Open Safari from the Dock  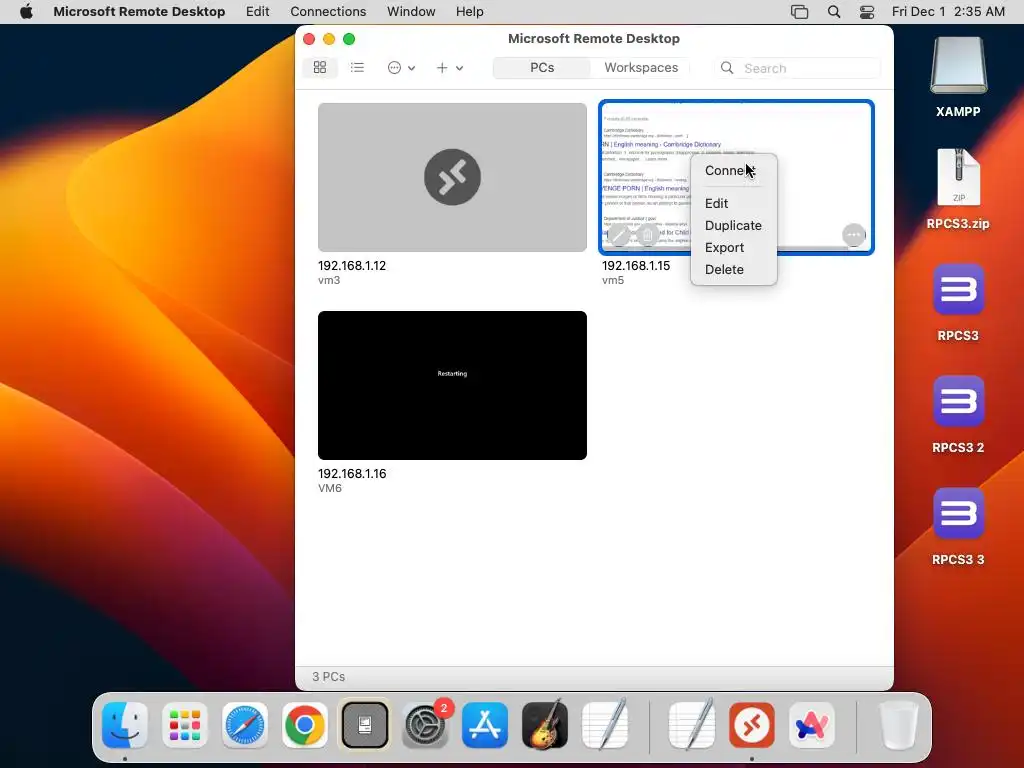[x=245, y=725]
